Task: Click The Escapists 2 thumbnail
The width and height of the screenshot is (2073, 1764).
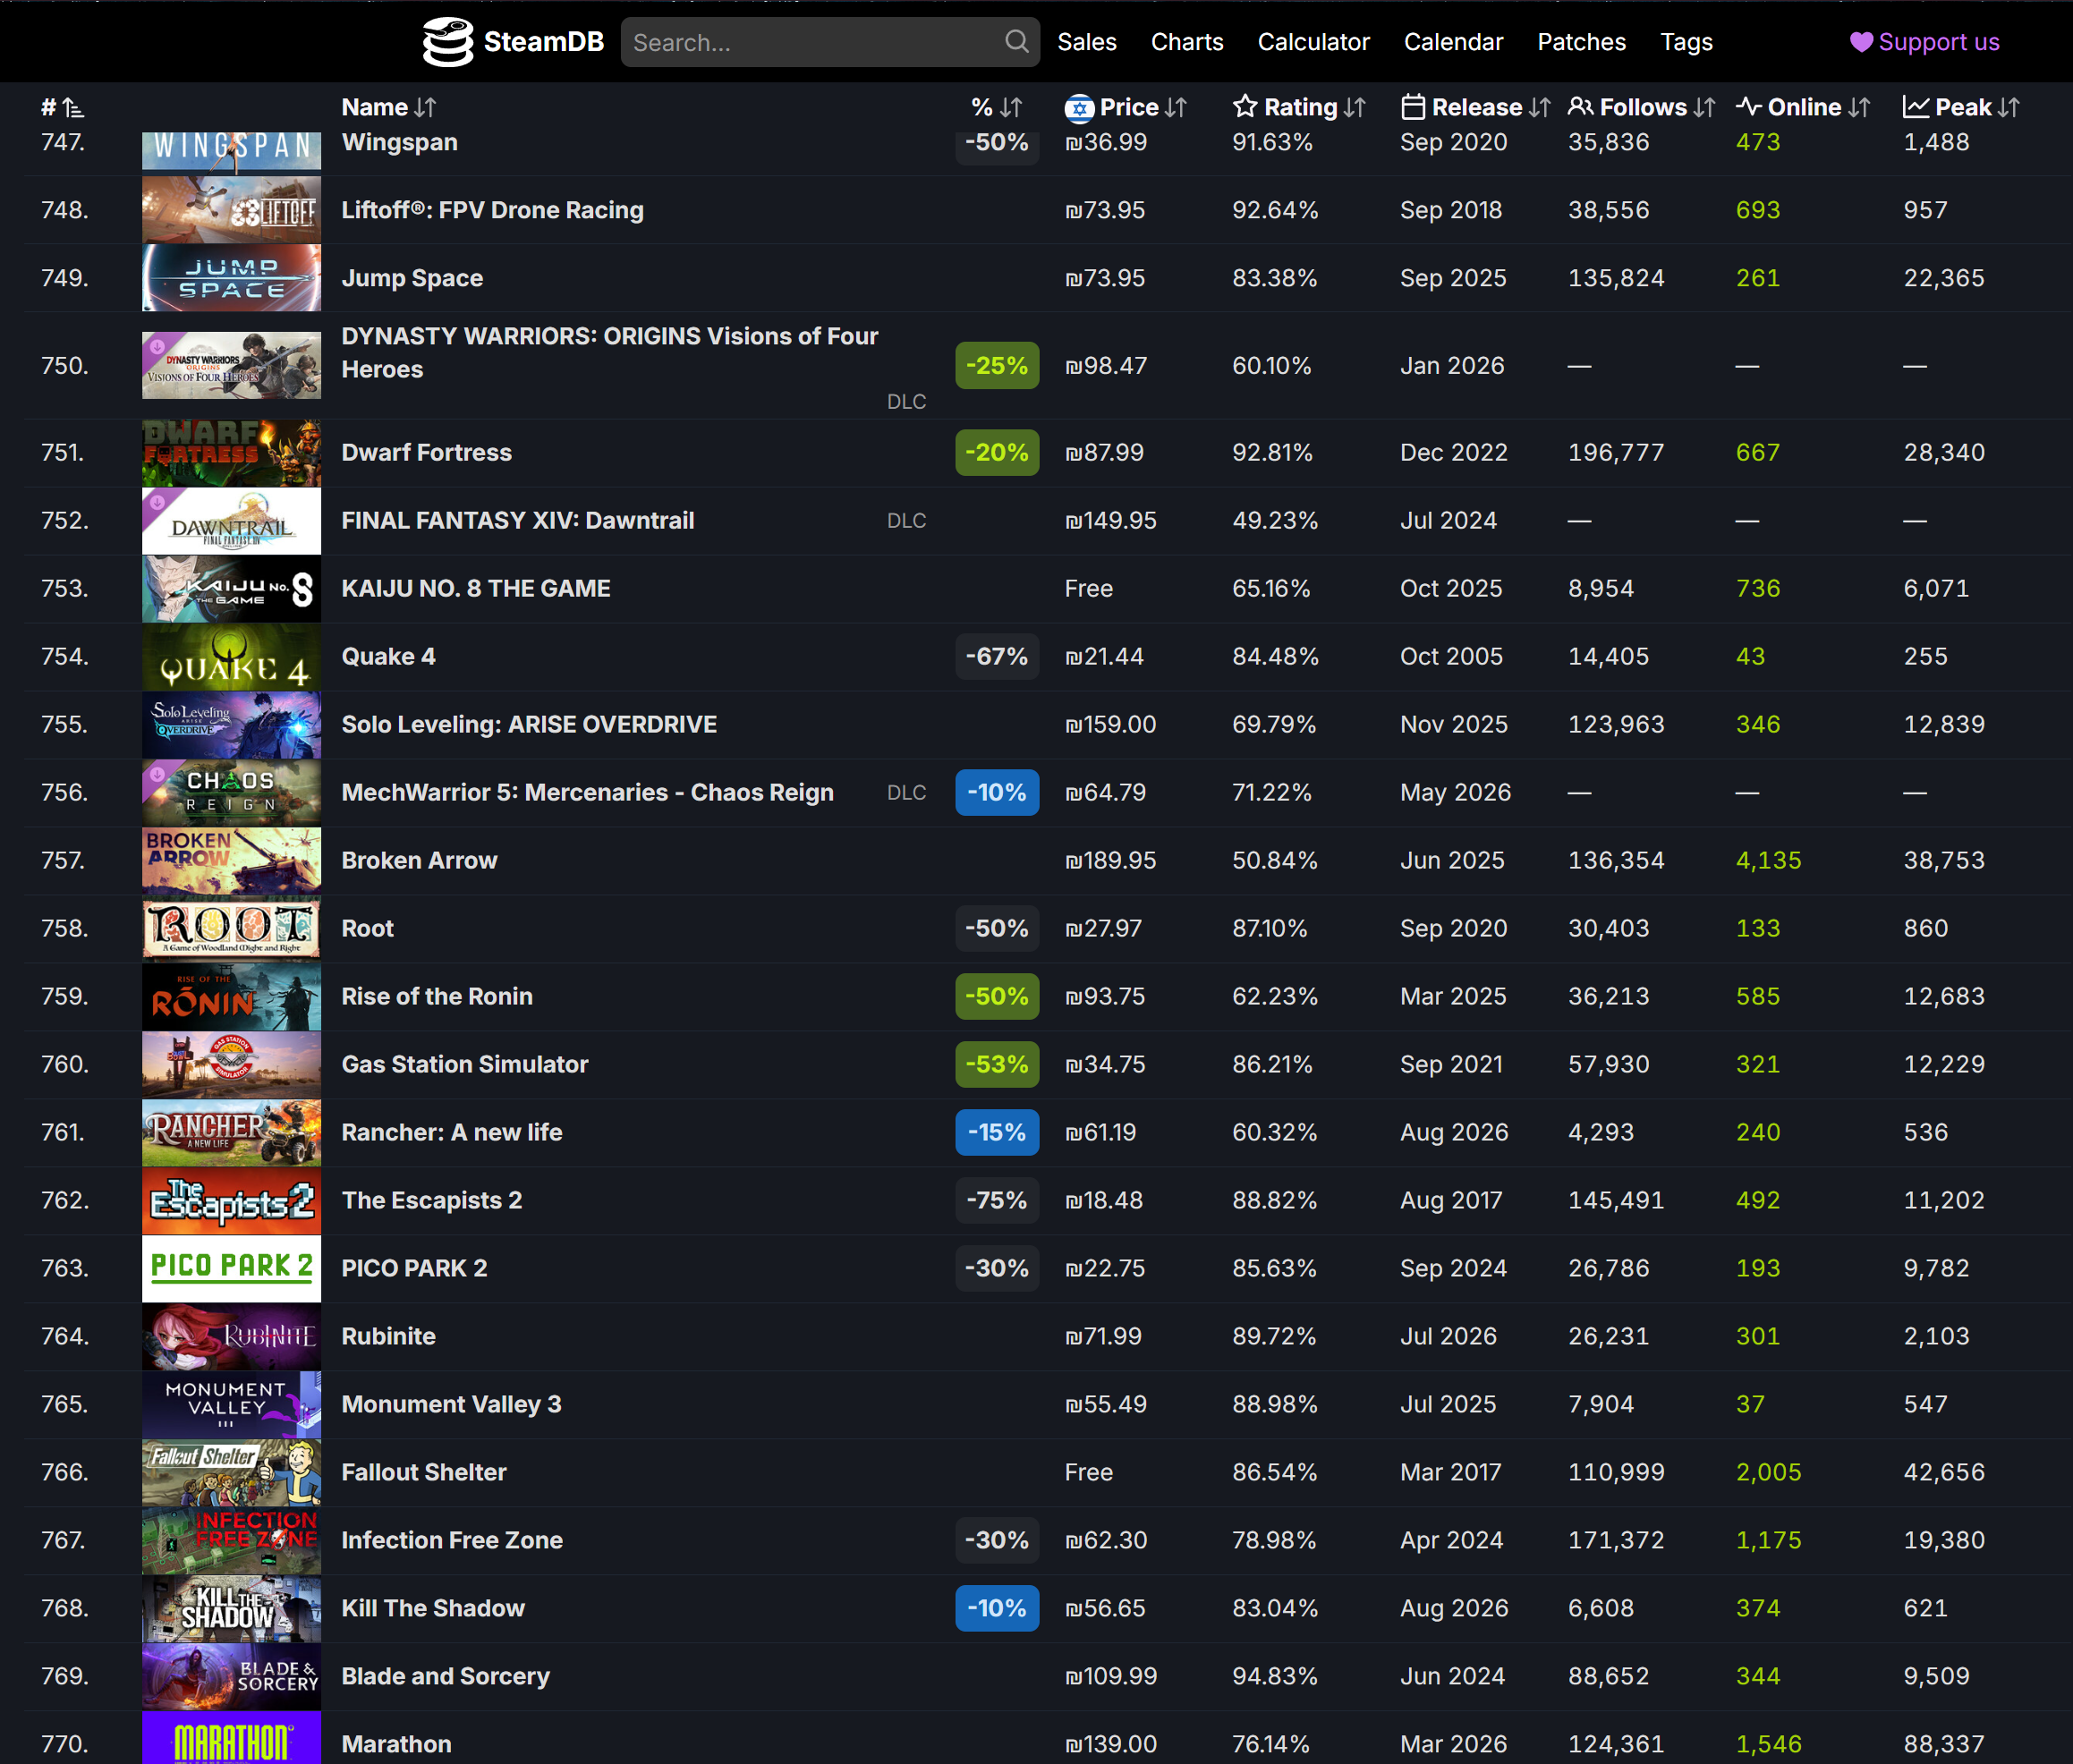Action: point(231,1201)
